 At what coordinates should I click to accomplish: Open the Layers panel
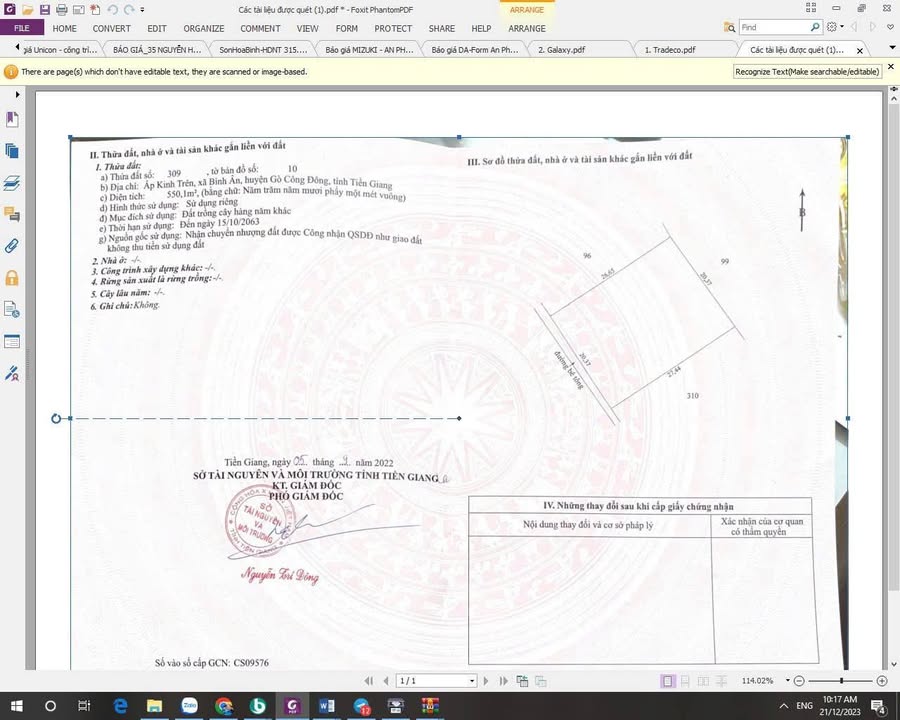12,183
